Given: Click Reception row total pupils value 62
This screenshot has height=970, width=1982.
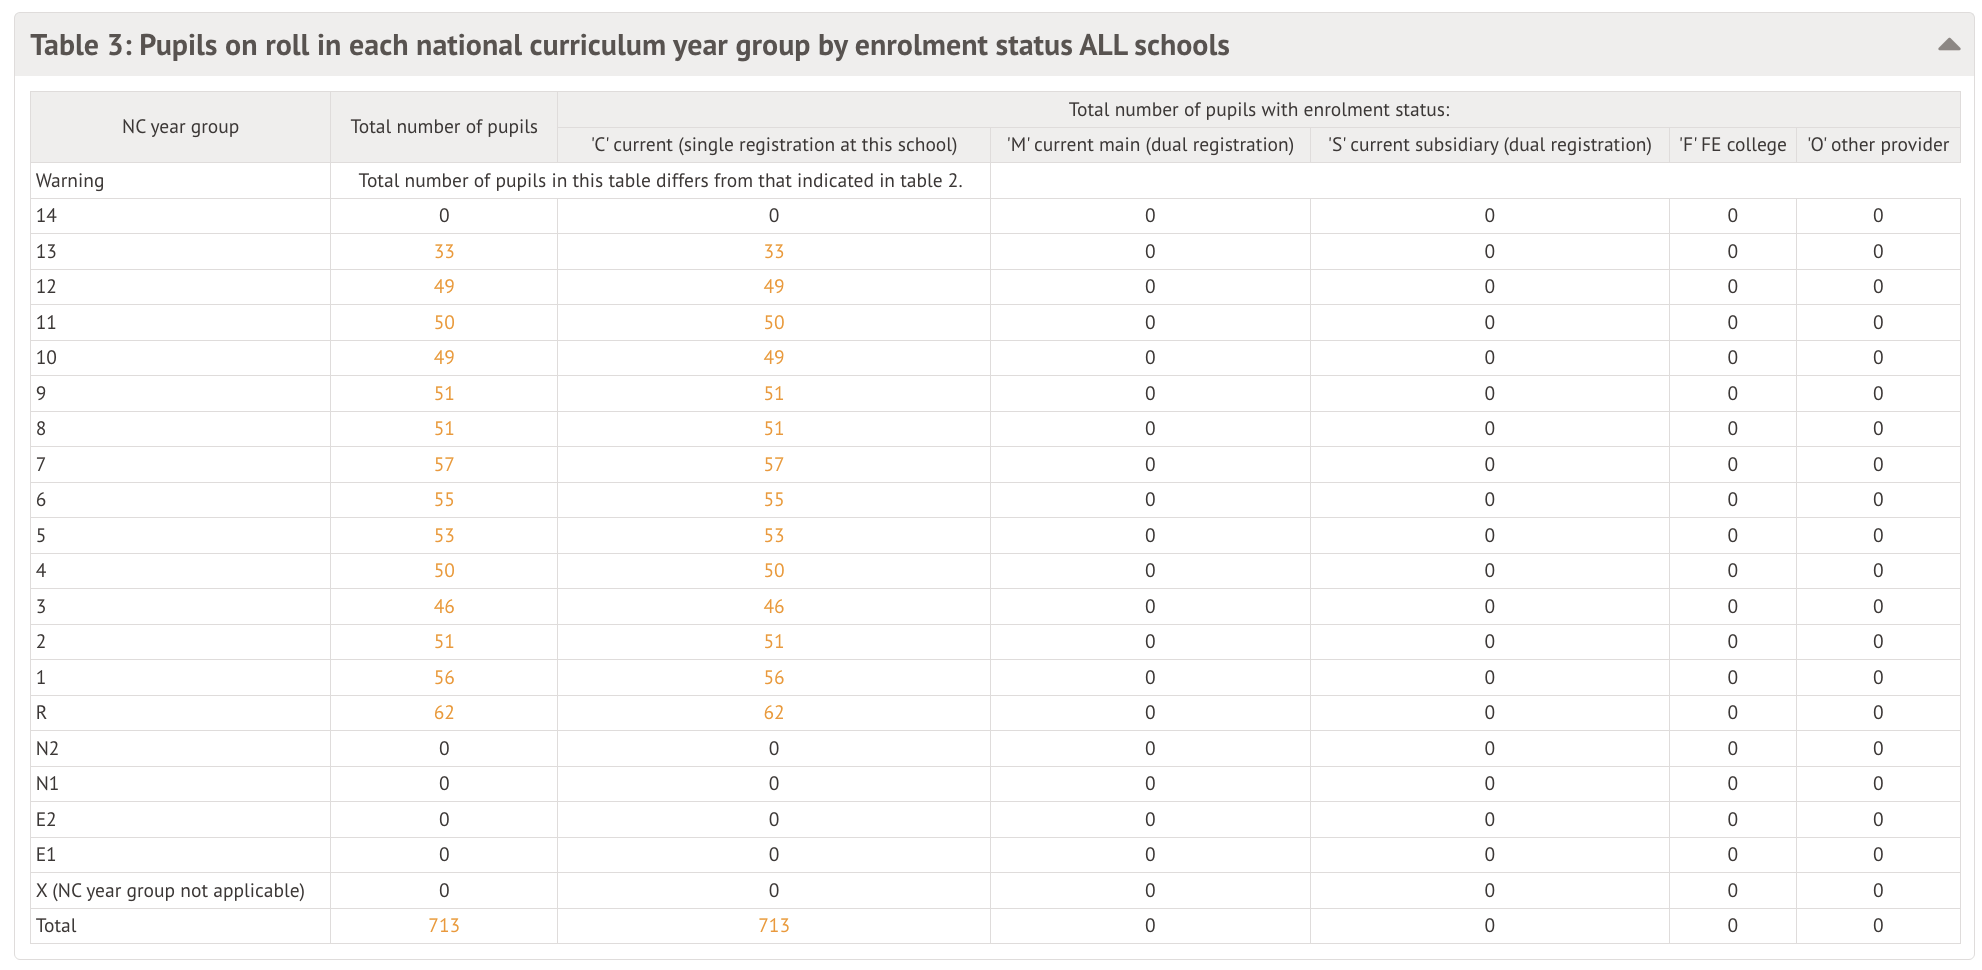Looking at the screenshot, I should click(444, 713).
